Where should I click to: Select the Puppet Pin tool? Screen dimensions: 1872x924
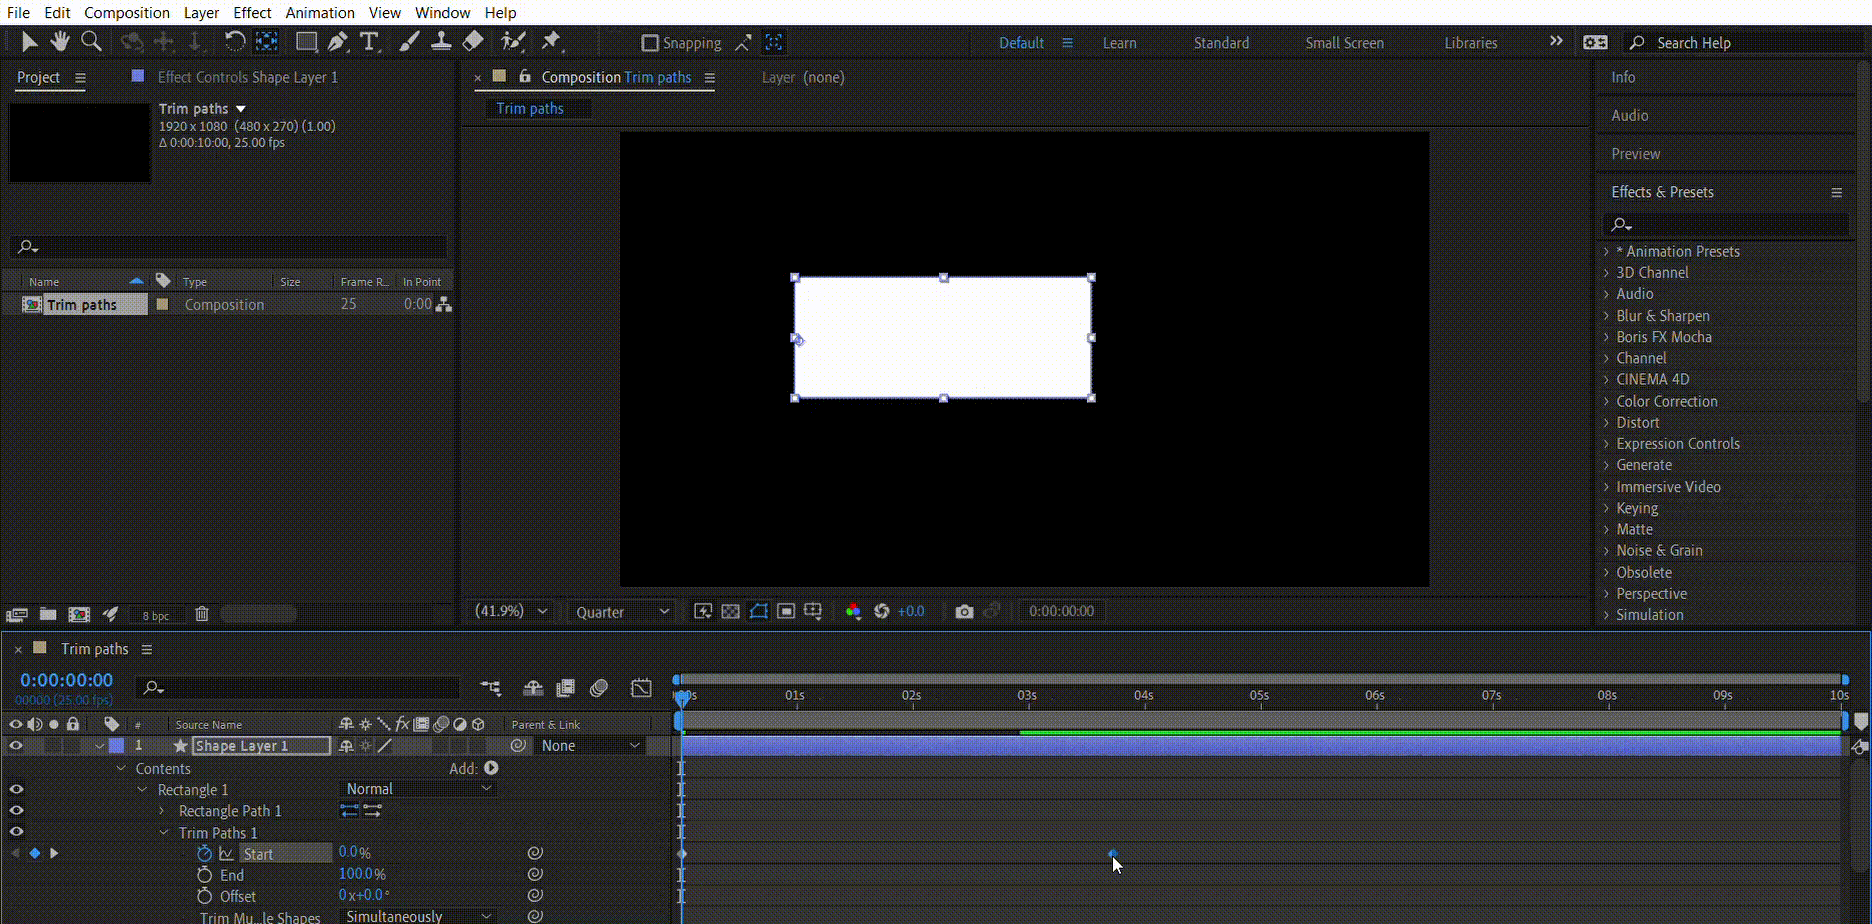pyautogui.click(x=551, y=41)
